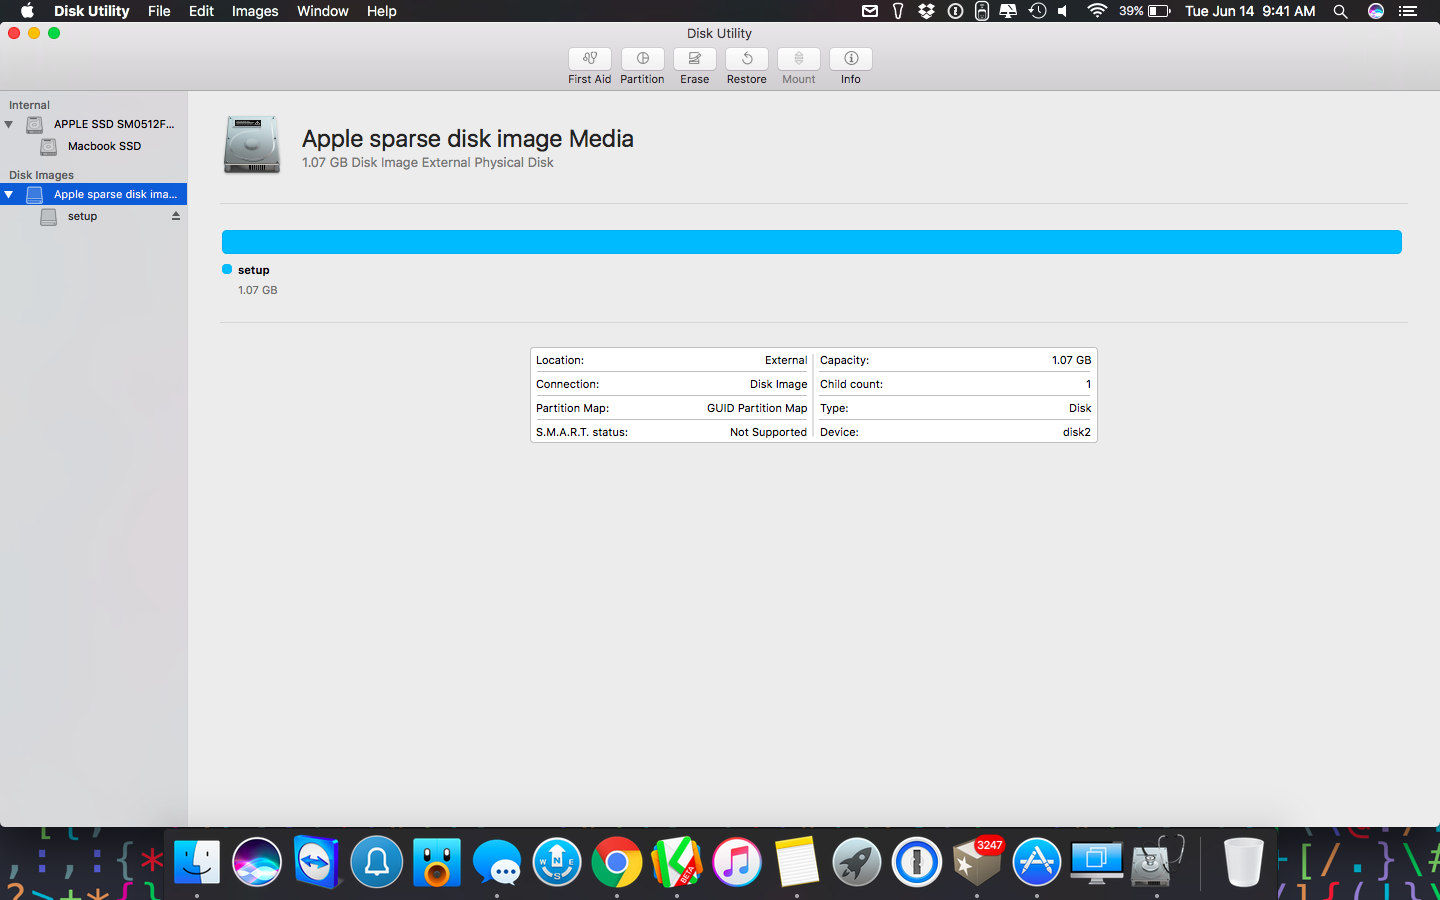Click the battery 39% indicator
The height and width of the screenshot is (900, 1440).
[x=1145, y=11]
